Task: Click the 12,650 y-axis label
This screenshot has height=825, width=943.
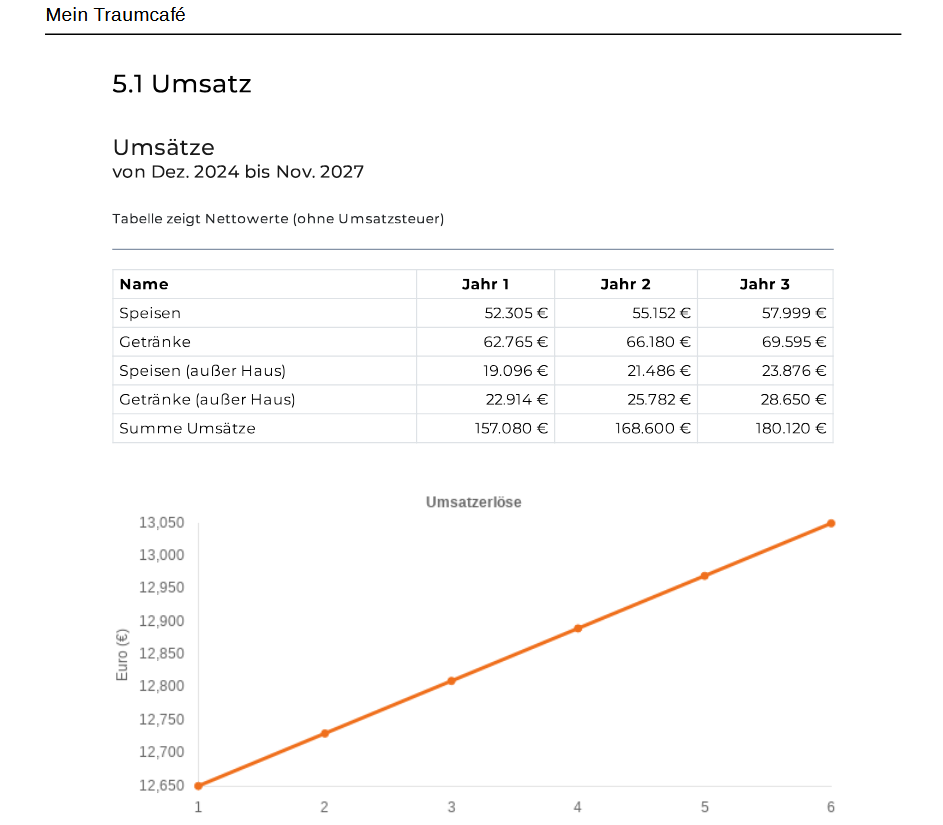Action: (161, 786)
